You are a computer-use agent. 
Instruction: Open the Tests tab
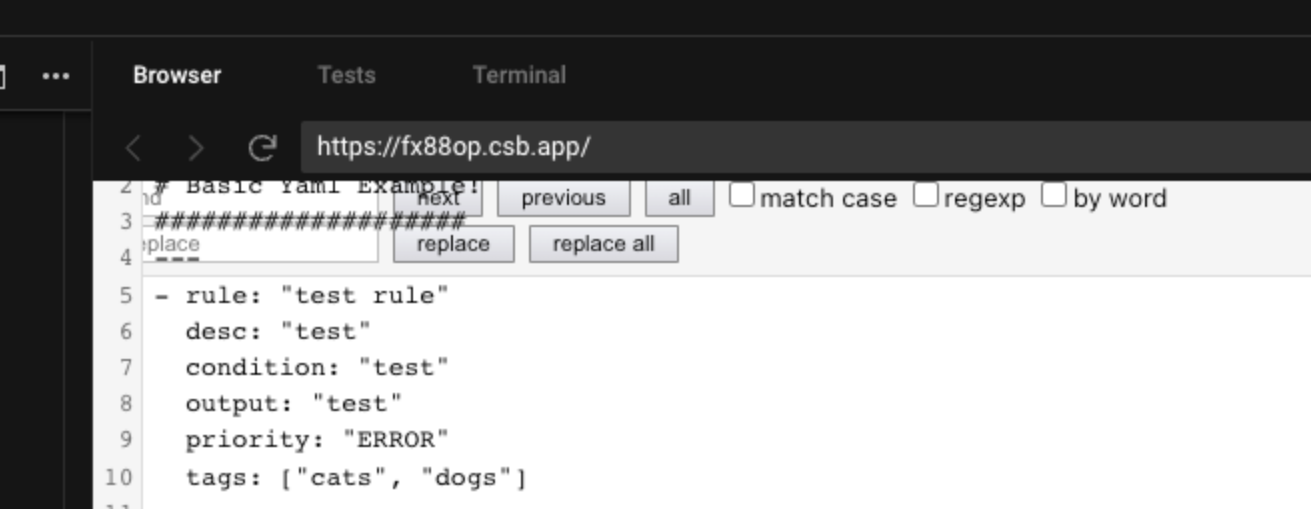[x=346, y=75]
